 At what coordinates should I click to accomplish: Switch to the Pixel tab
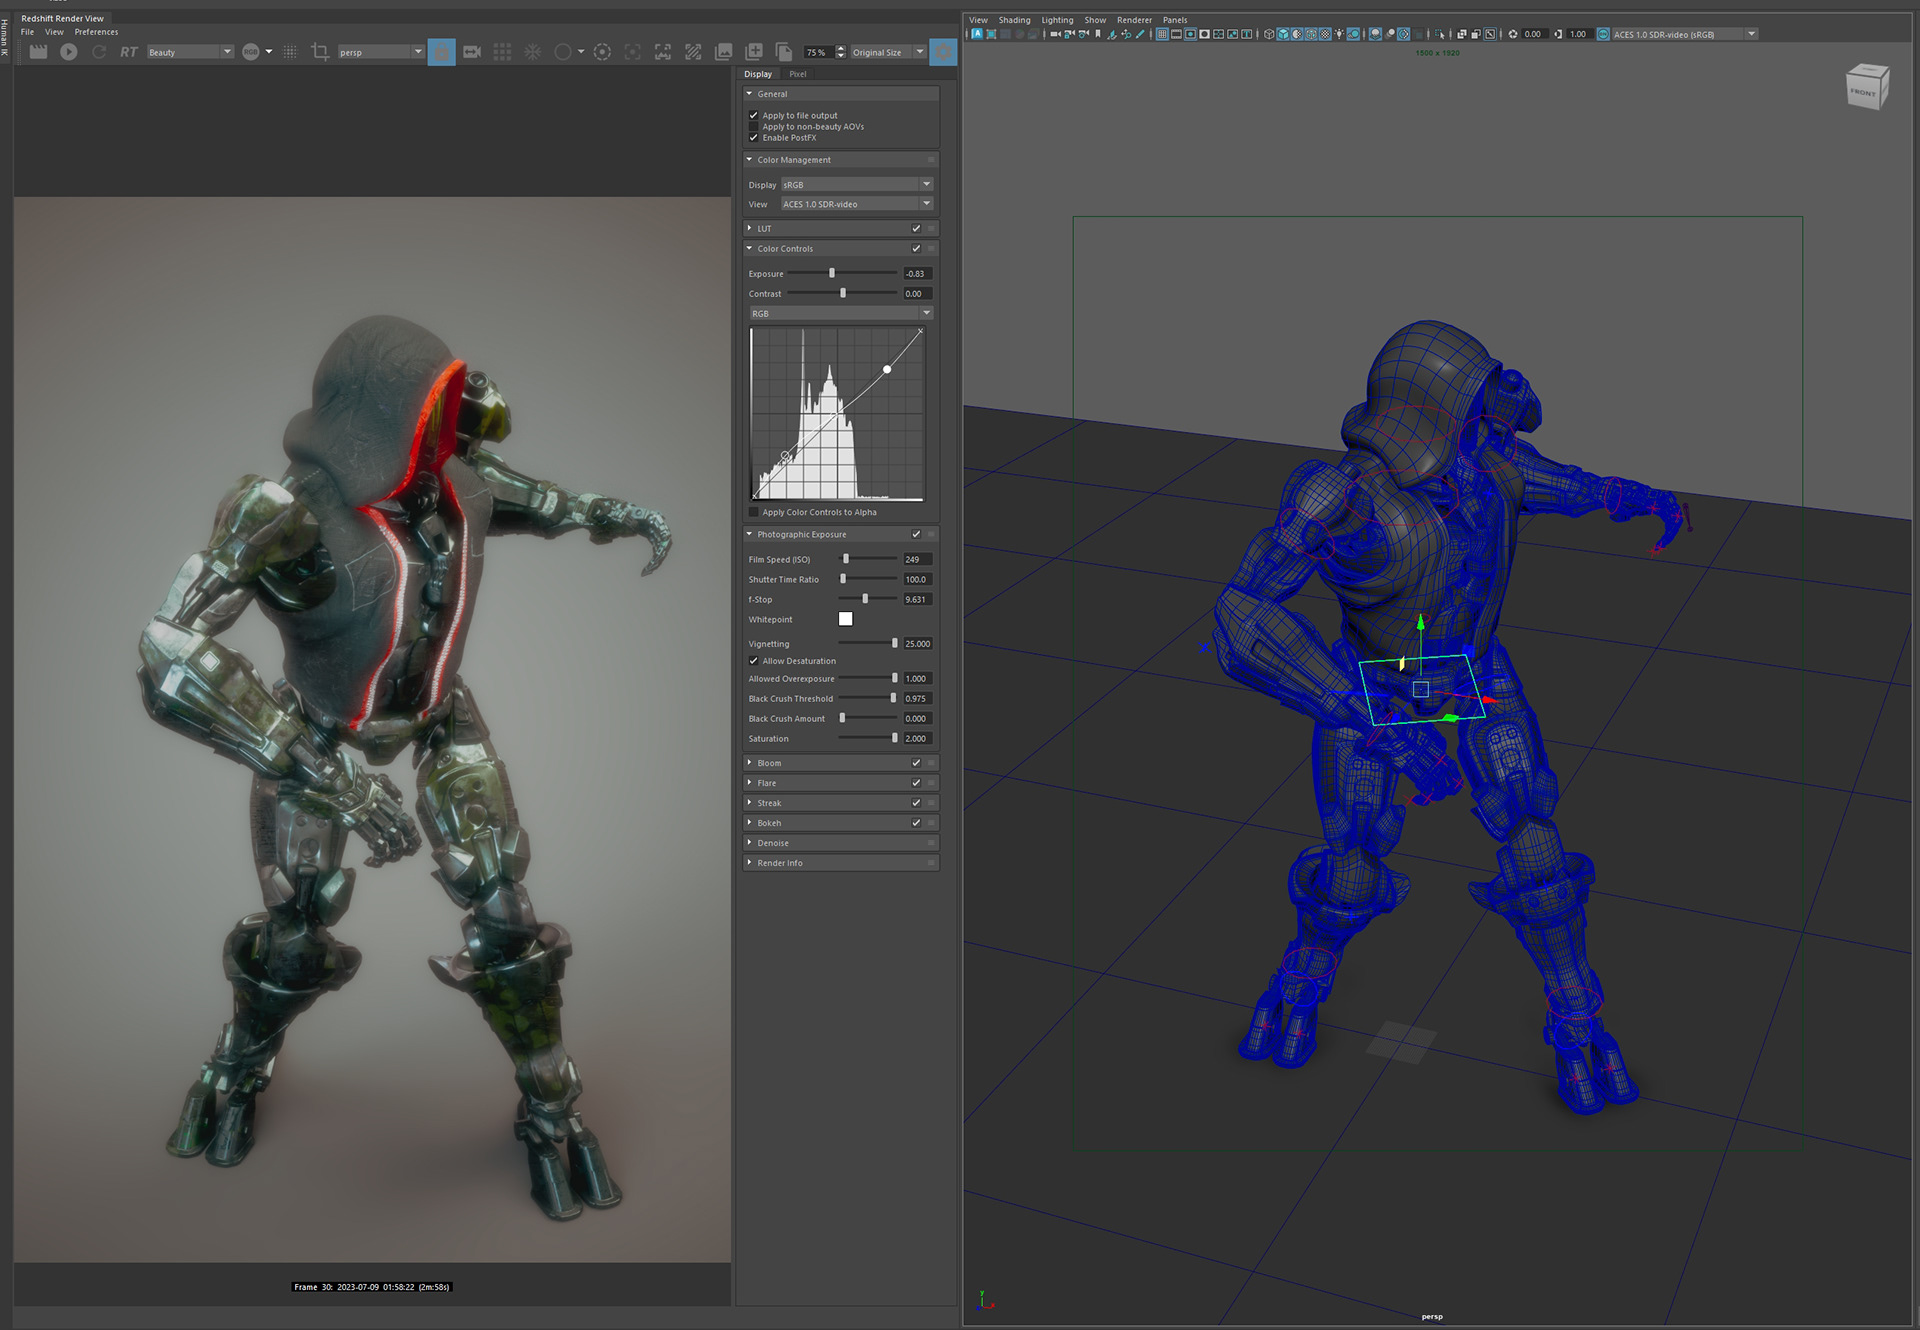pyautogui.click(x=797, y=74)
